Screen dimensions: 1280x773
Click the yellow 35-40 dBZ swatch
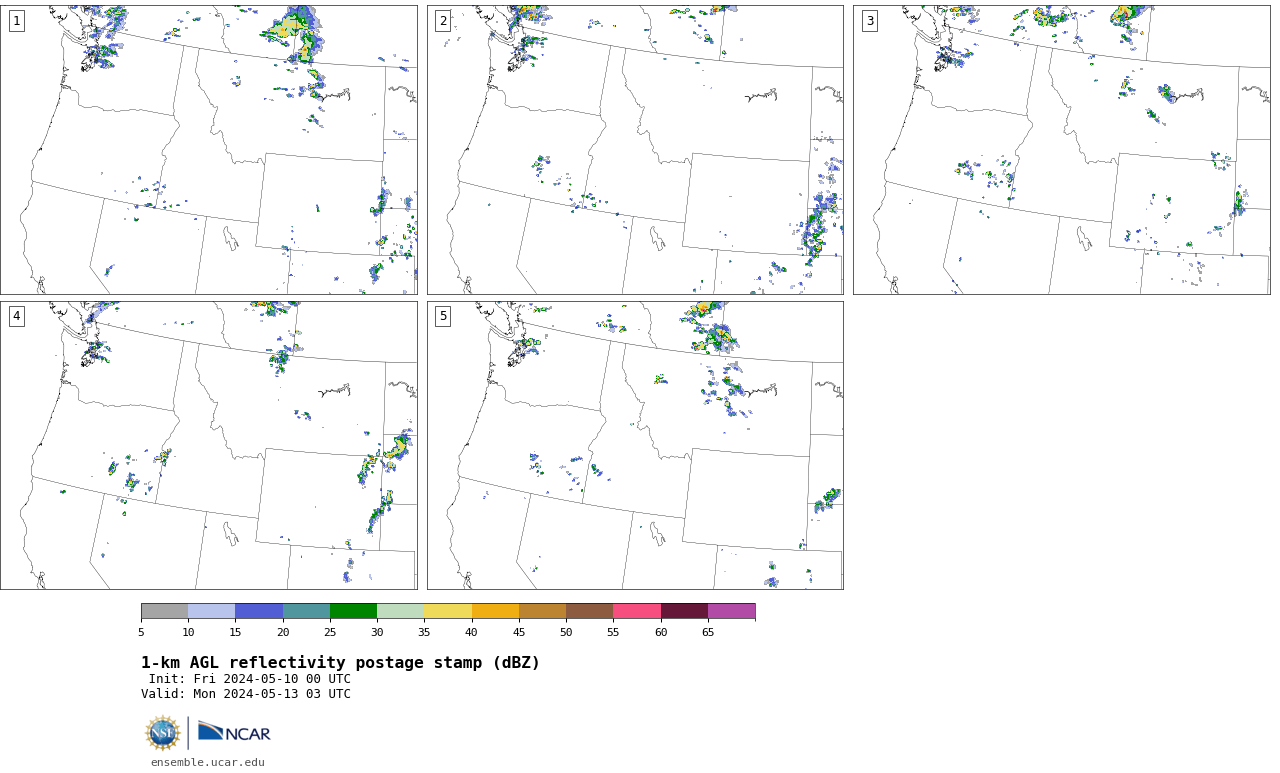(448, 611)
